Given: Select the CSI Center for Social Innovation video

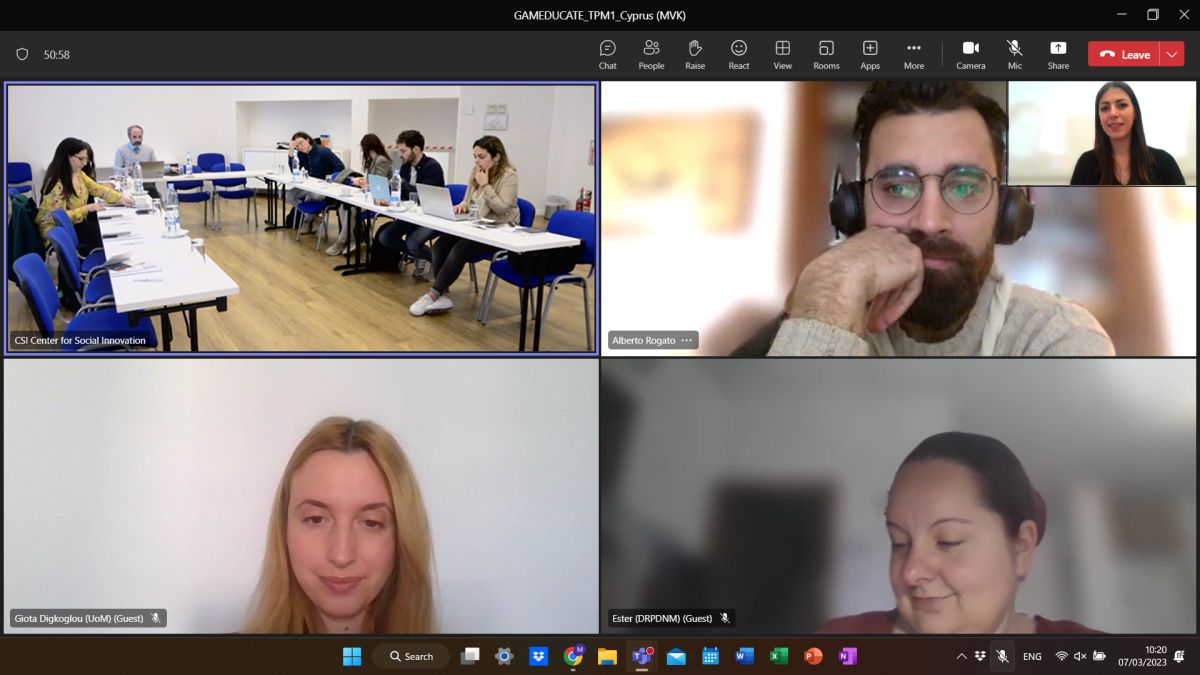Looking at the screenshot, I should 301,218.
